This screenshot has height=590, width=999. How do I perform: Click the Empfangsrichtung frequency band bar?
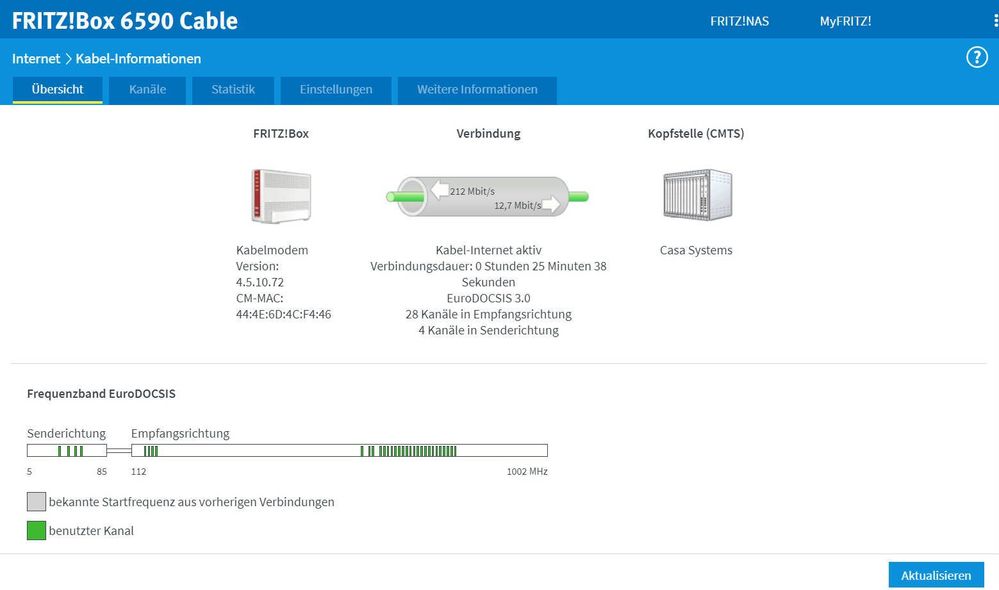coord(339,451)
